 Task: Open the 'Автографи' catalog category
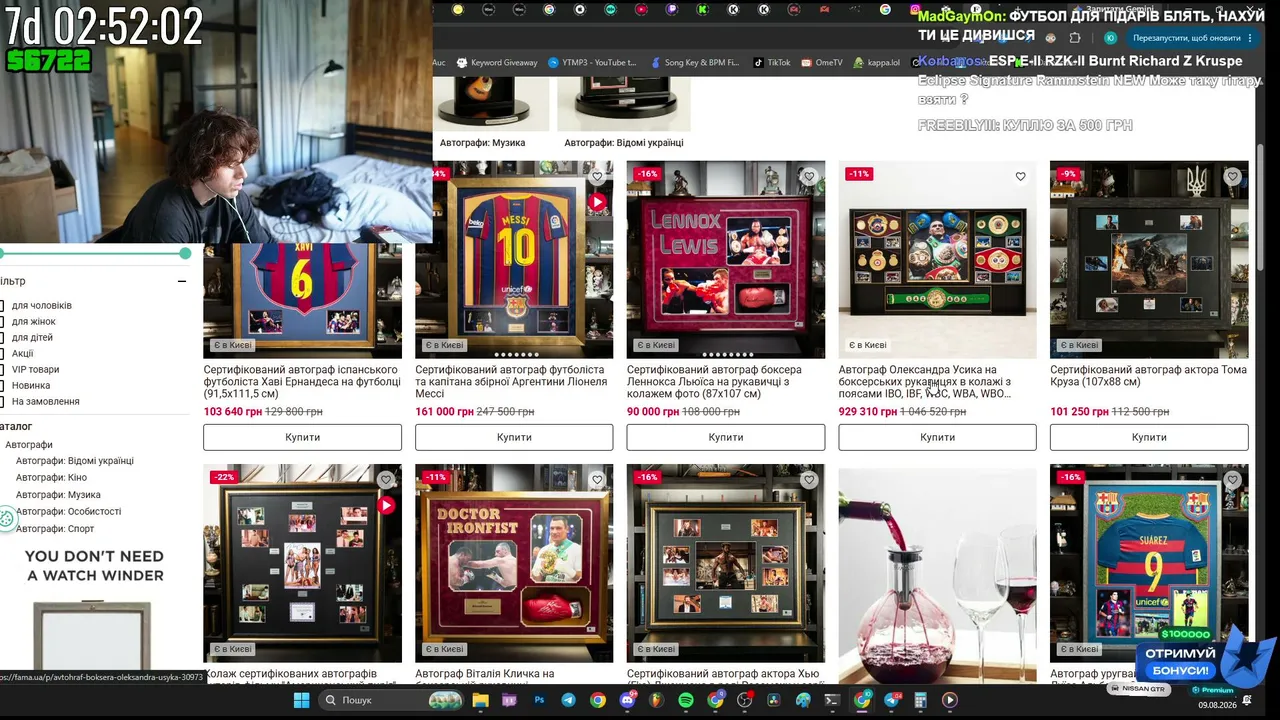coord(29,444)
